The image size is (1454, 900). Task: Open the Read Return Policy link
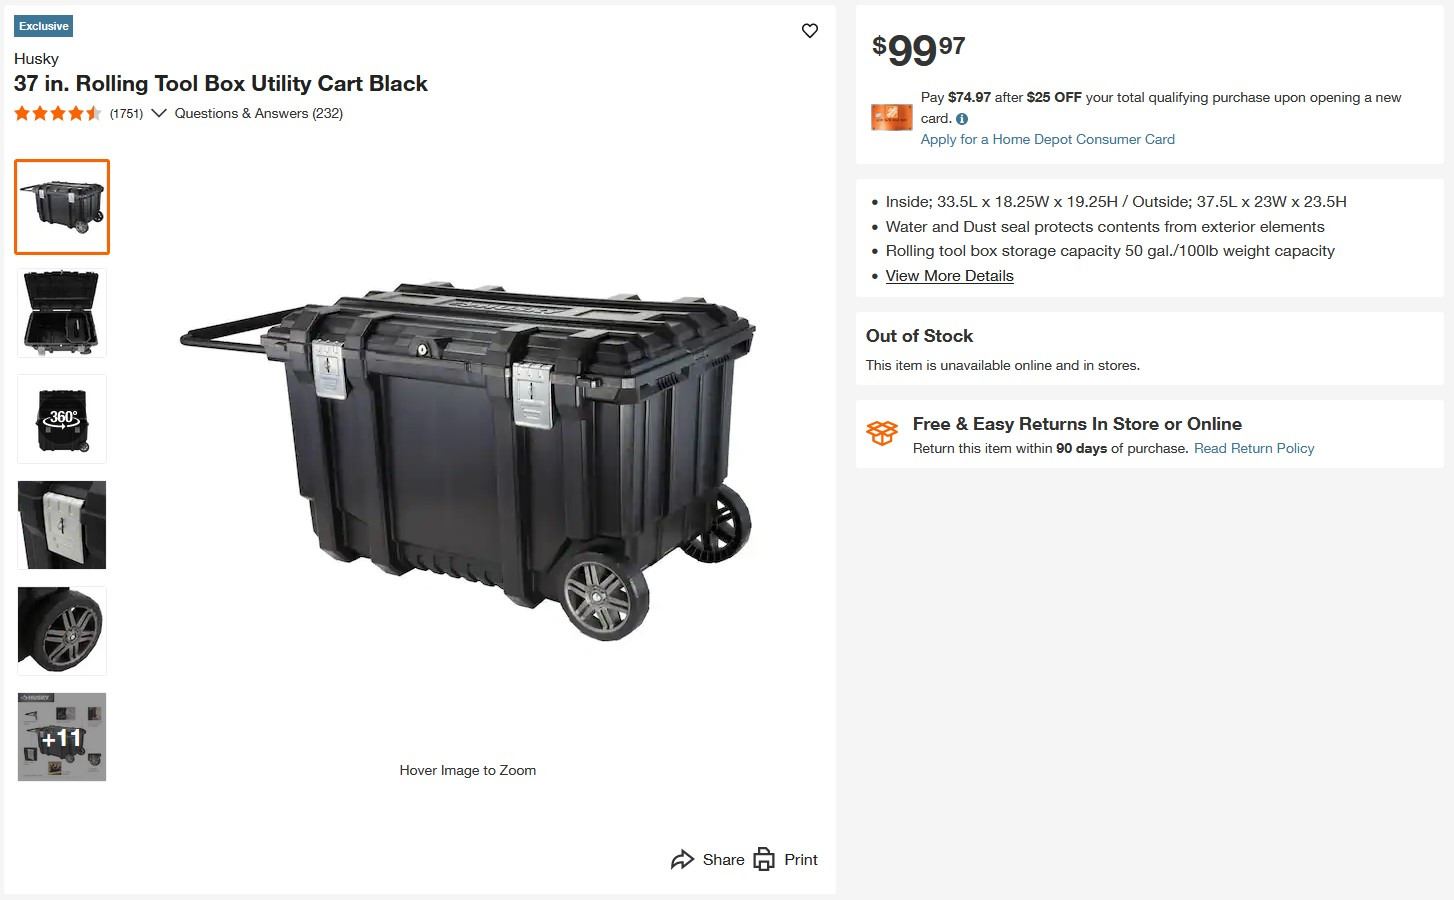1253,449
